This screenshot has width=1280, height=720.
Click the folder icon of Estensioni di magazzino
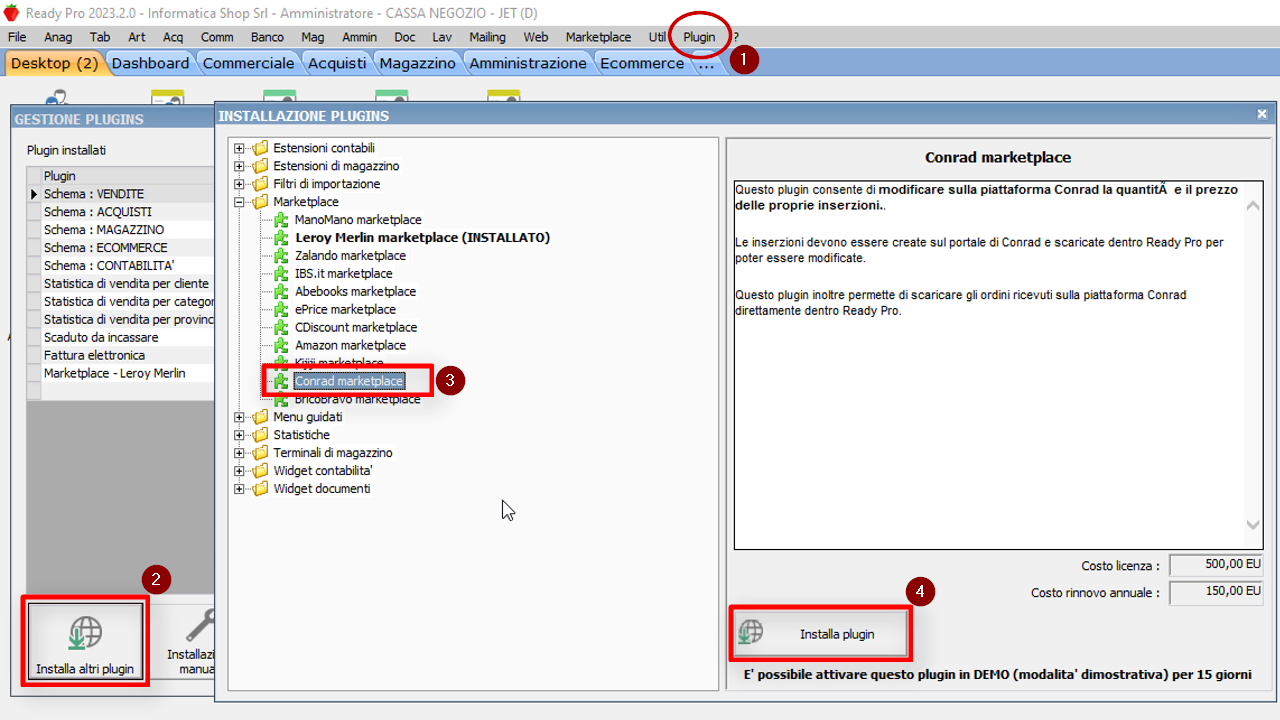click(261, 166)
